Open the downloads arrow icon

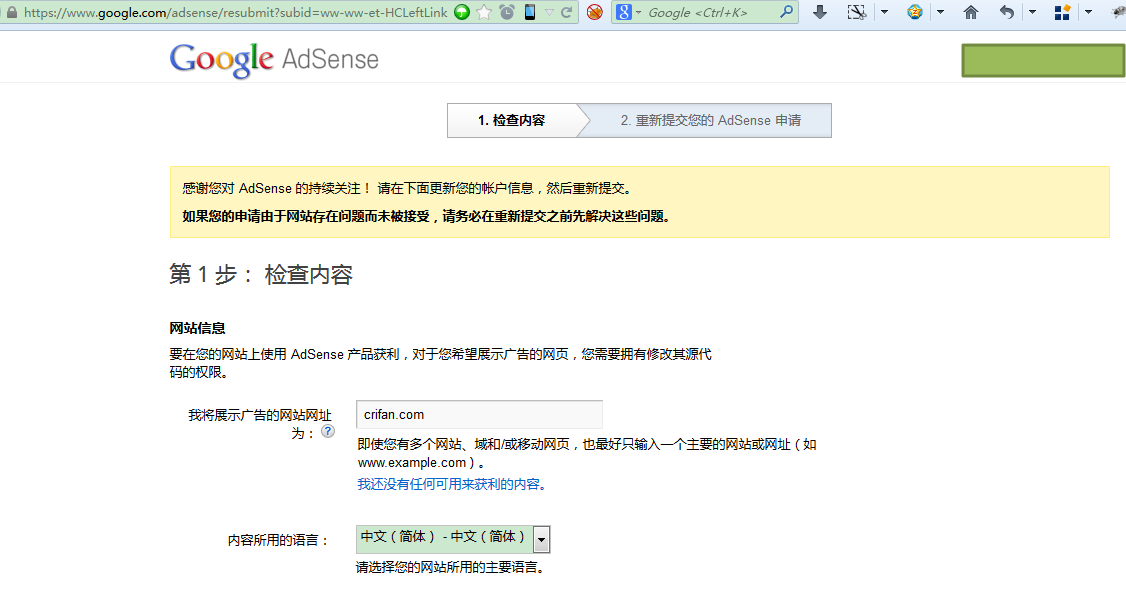[819, 12]
